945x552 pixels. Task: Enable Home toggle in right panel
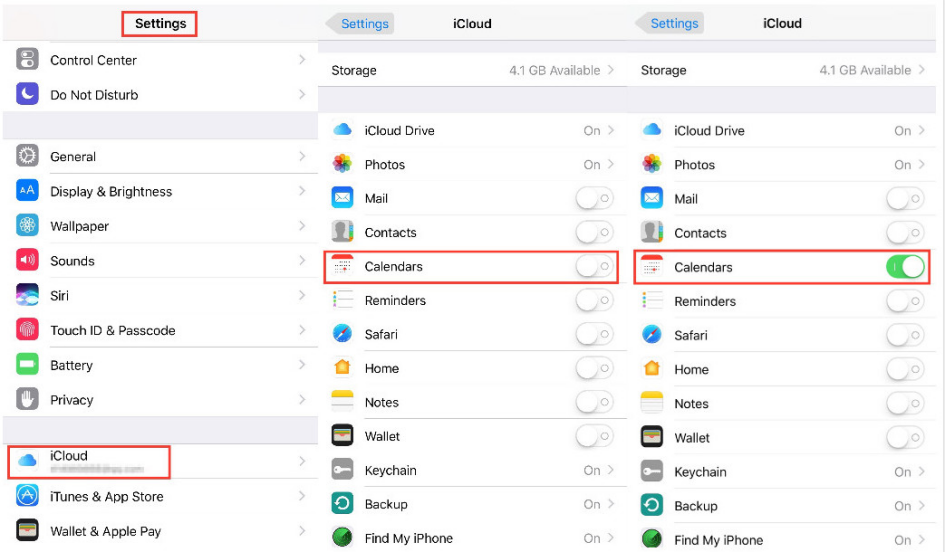(905, 369)
